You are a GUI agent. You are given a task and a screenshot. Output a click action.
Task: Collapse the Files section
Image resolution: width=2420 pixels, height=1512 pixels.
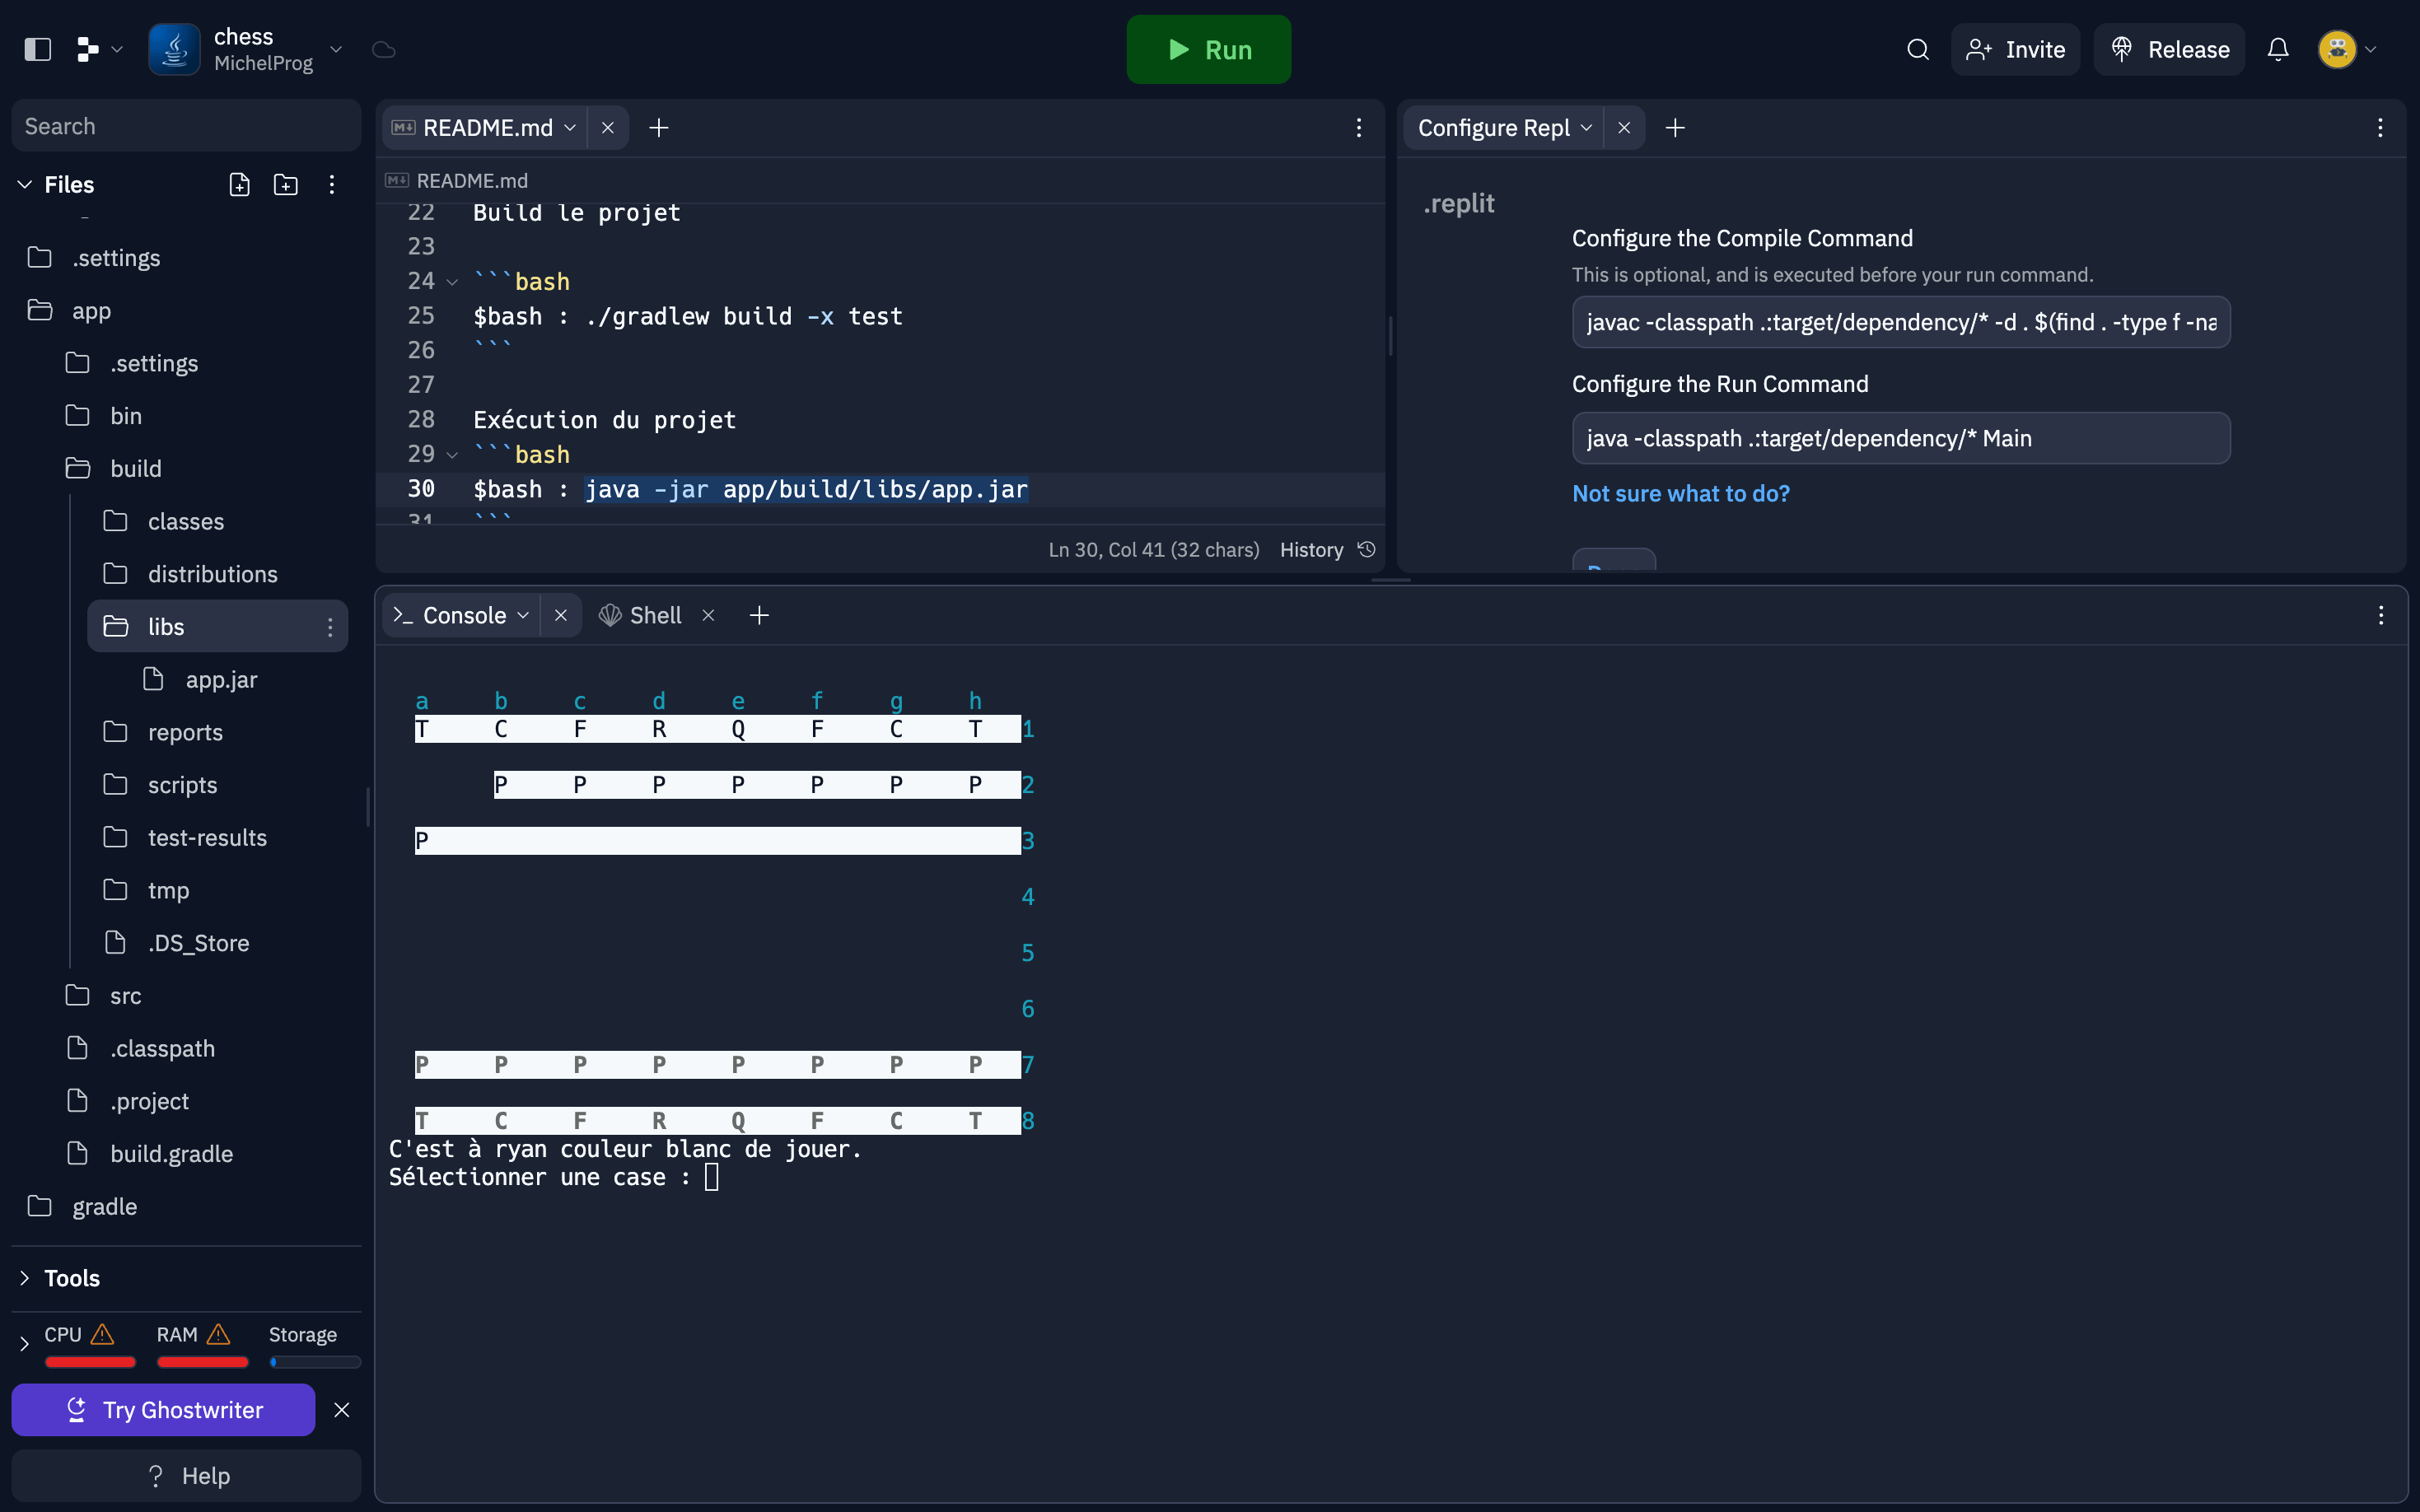click(x=25, y=184)
